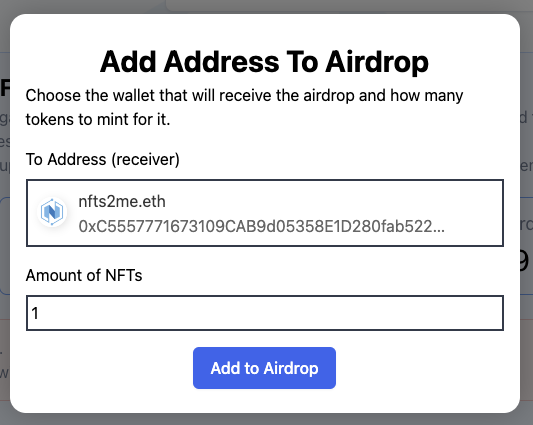Viewport: 533px width, 425px height.
Task: Click the word 'Airdrop' in the blue button
Action: tap(291, 368)
